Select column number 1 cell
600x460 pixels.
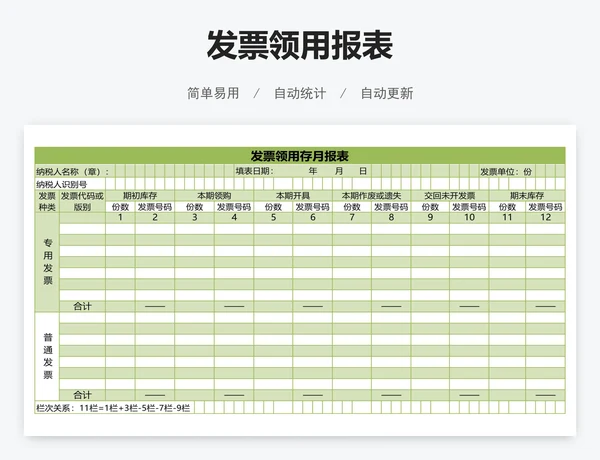click(120, 218)
